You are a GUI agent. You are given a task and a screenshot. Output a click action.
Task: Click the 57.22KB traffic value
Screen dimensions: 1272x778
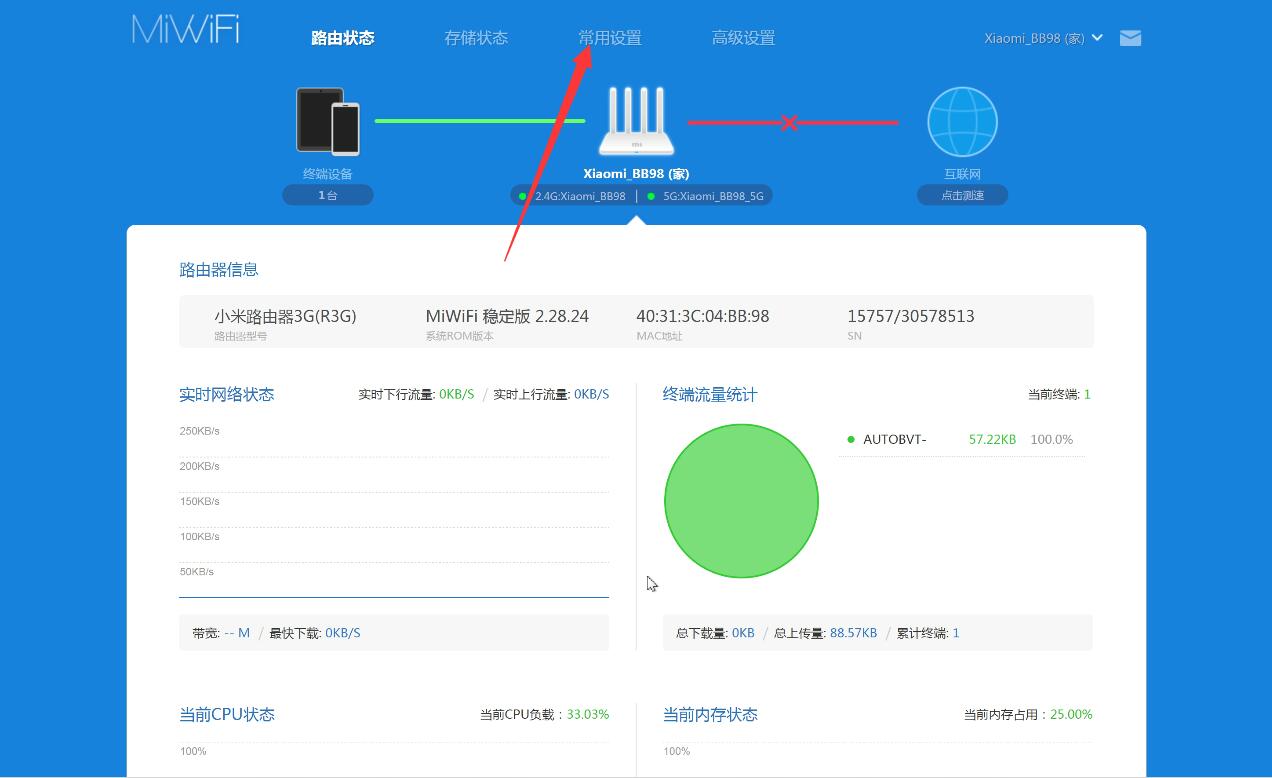coord(992,439)
